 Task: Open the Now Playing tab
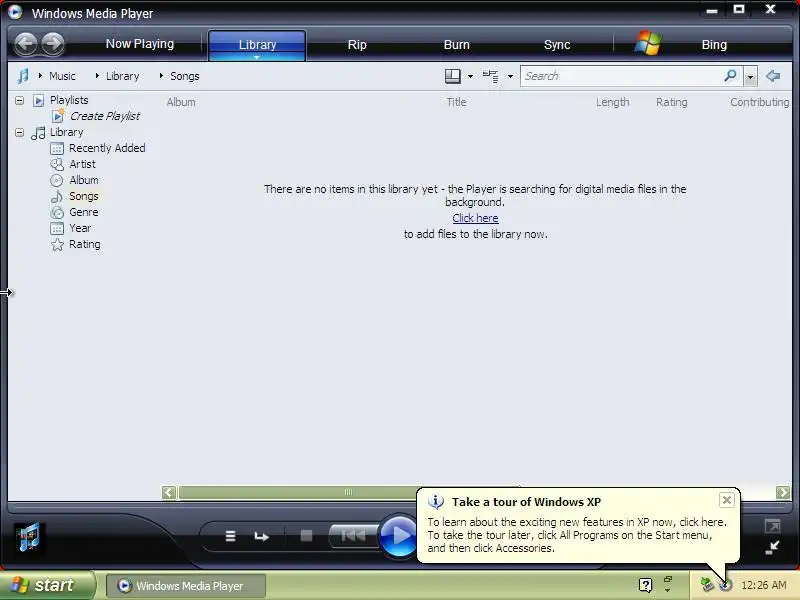coord(140,44)
